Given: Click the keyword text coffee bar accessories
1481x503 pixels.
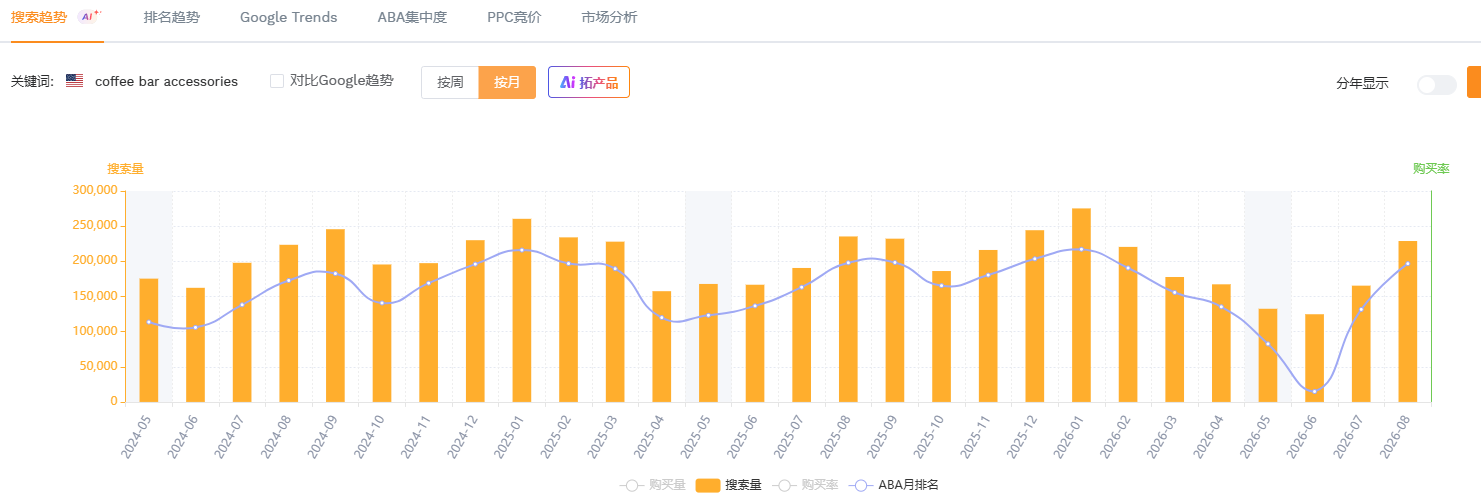Looking at the screenshot, I should (166, 82).
